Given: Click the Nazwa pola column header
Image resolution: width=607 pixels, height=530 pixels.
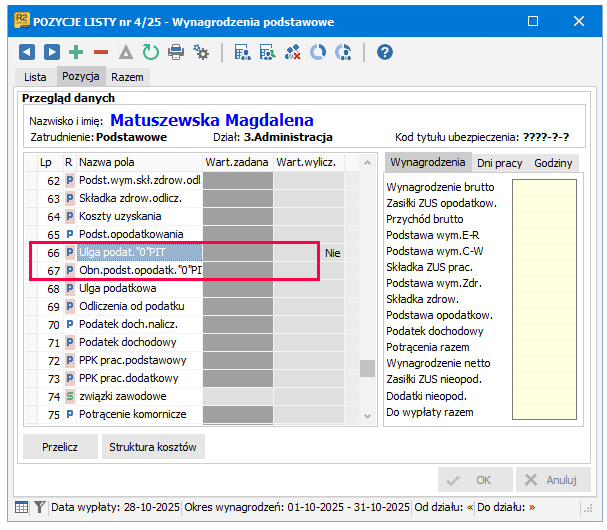Looking at the screenshot, I should pyautogui.click(x=139, y=162).
